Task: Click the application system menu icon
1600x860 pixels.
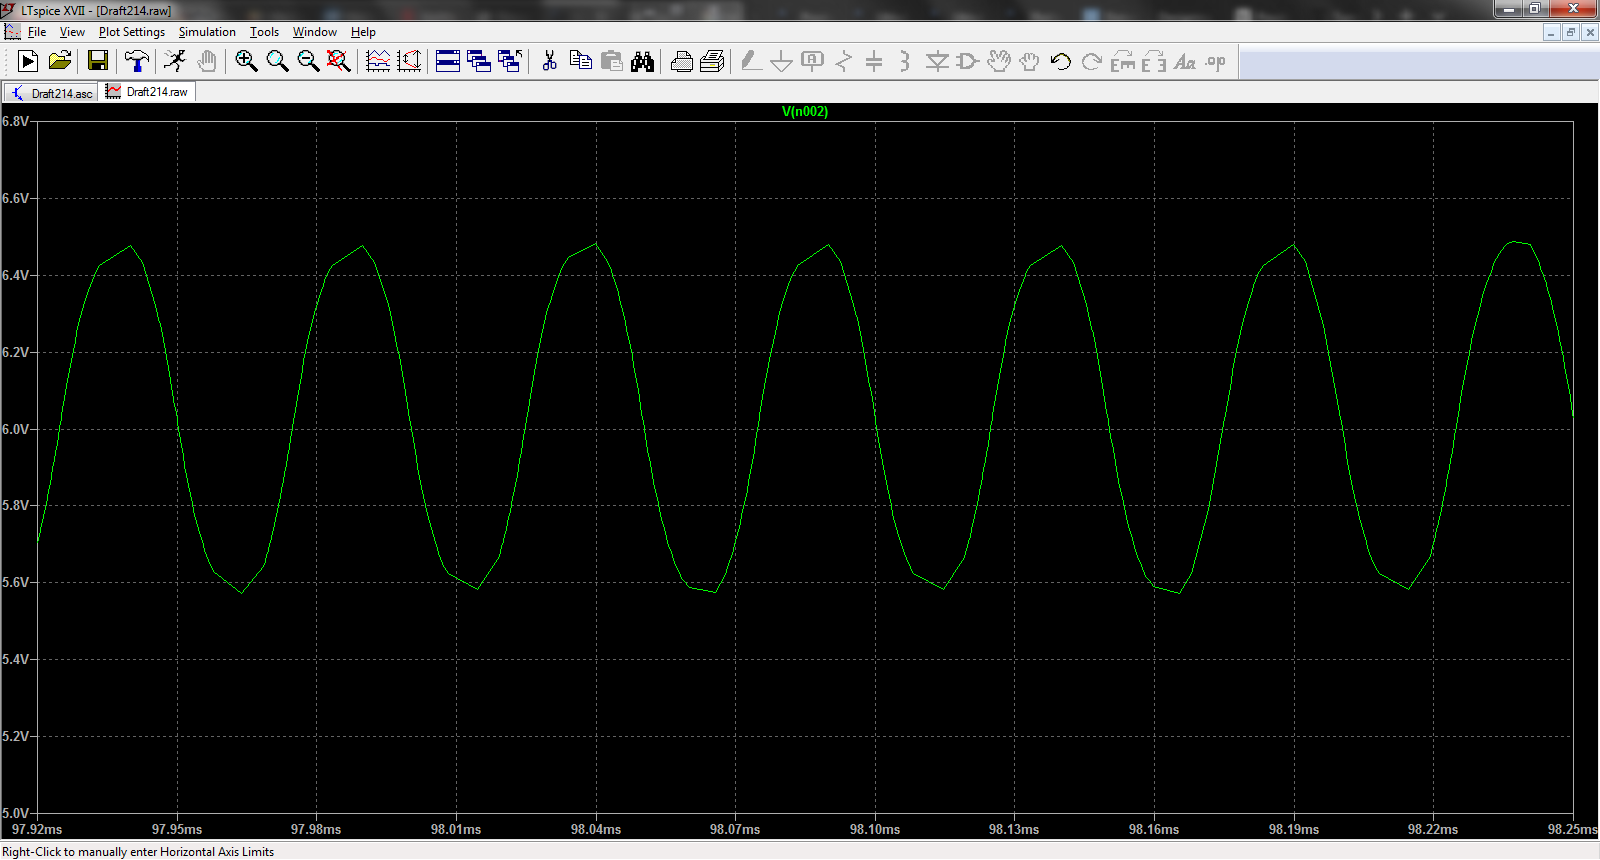Action: tap(9, 10)
